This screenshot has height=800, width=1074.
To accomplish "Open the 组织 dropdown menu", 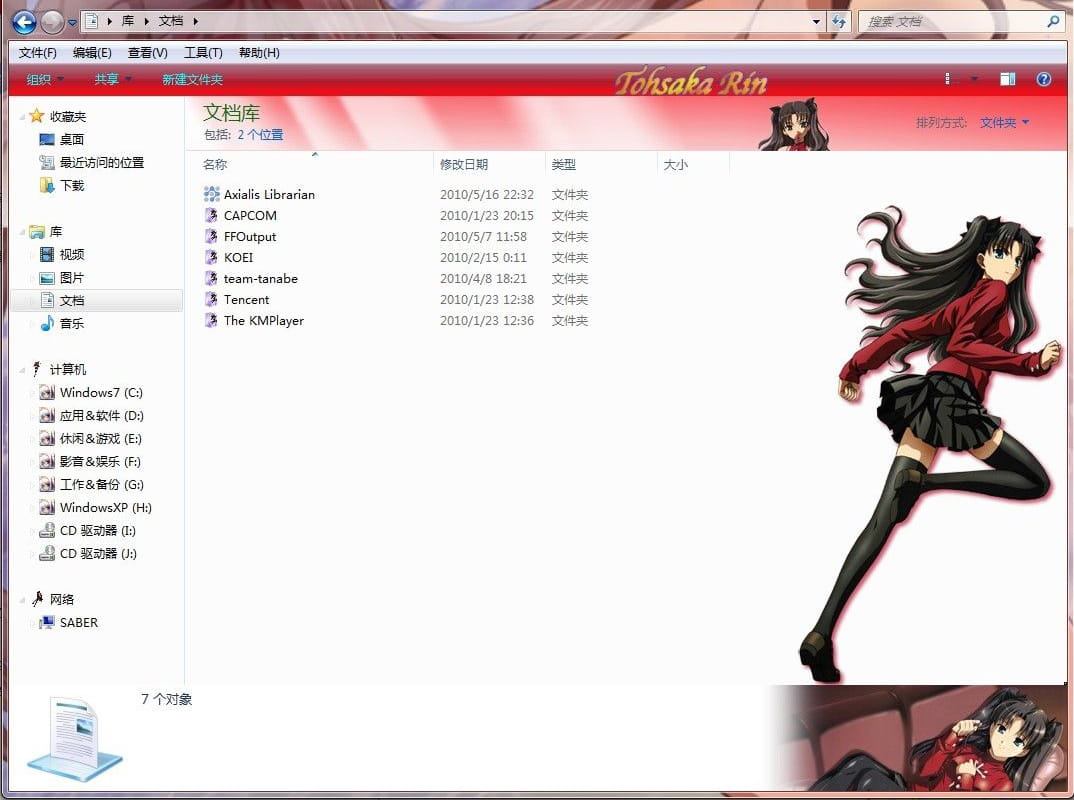I will (43, 79).
